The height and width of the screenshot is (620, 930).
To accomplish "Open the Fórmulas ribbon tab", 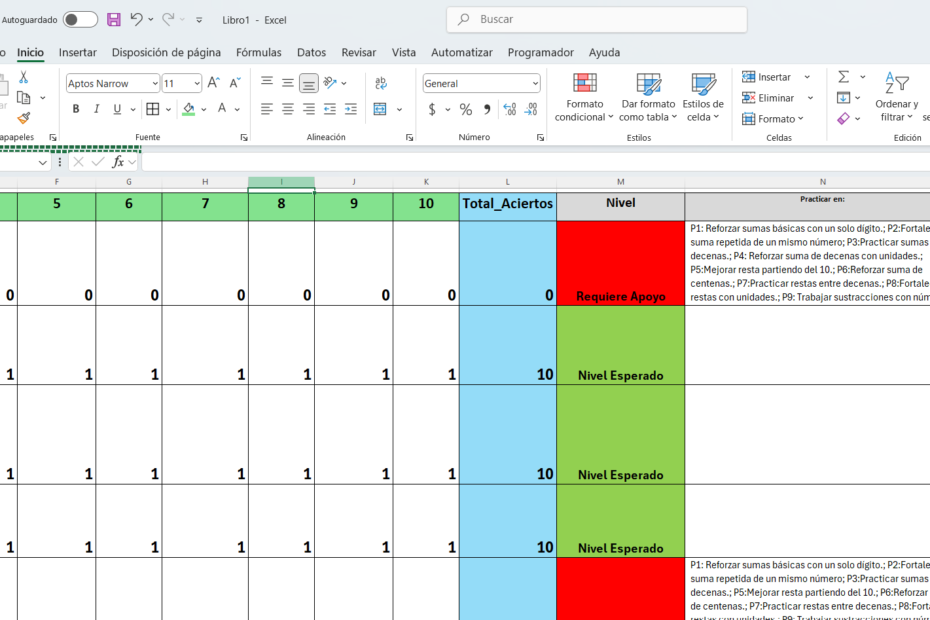I will pyautogui.click(x=259, y=52).
